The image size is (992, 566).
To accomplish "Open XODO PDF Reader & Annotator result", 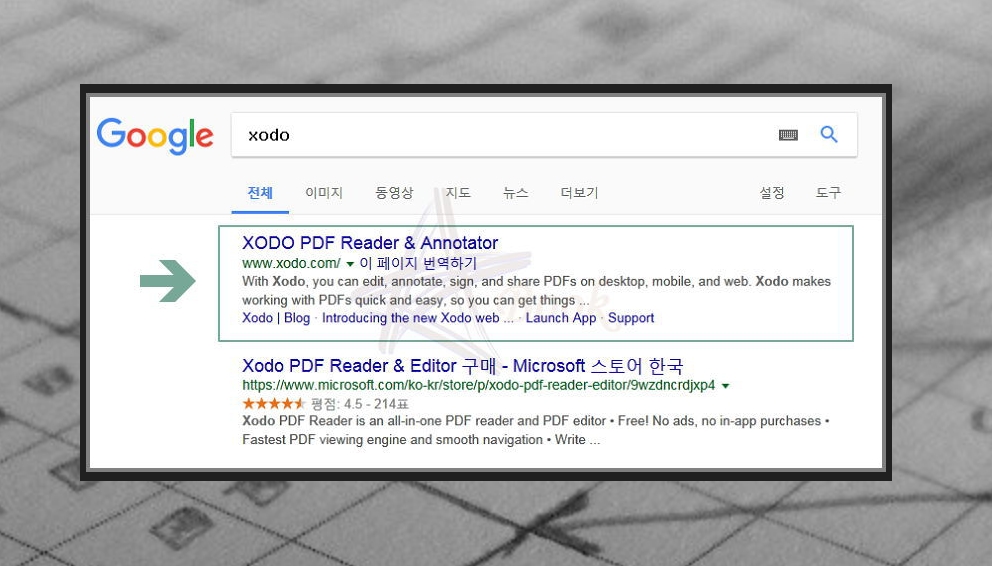I will [x=370, y=243].
